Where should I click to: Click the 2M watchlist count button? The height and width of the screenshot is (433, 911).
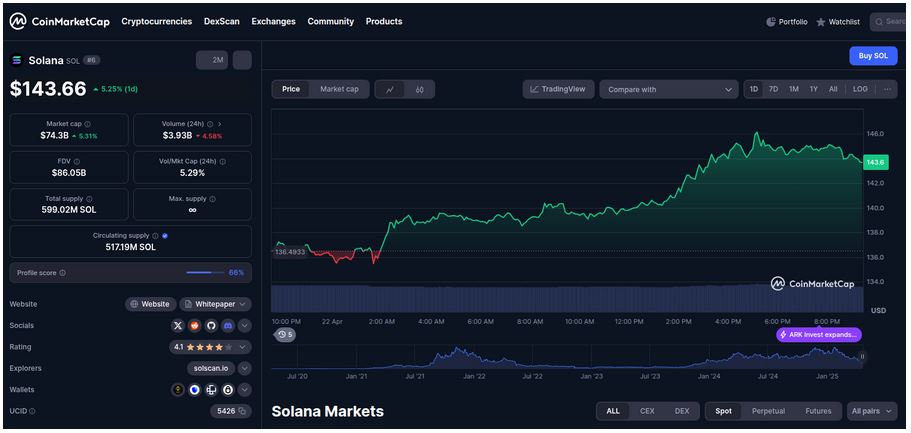[212, 60]
